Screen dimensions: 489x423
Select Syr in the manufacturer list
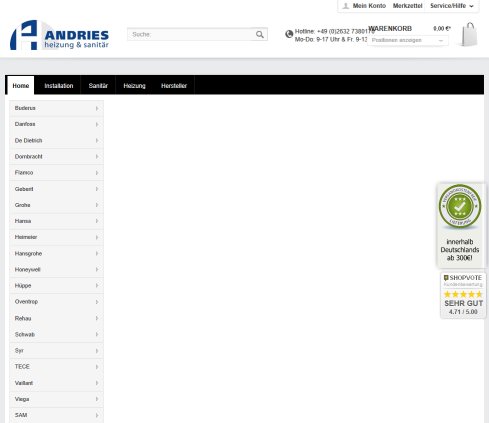pyautogui.click(x=56, y=351)
